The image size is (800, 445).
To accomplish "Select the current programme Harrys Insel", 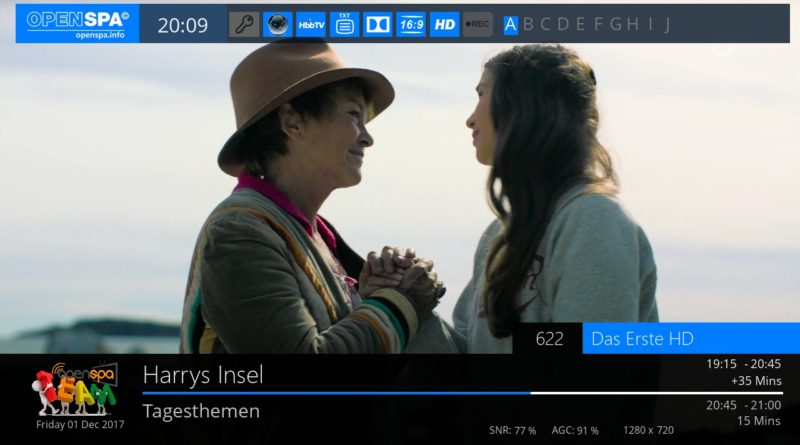I will 203,375.
